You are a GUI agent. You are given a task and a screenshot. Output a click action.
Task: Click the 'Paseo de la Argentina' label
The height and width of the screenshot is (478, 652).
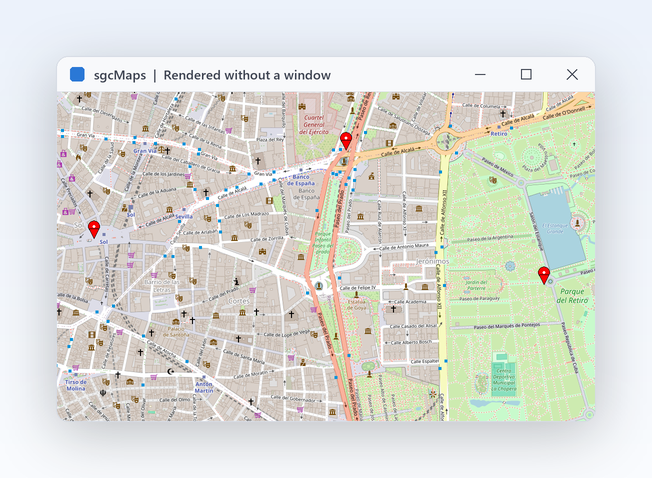490,238
